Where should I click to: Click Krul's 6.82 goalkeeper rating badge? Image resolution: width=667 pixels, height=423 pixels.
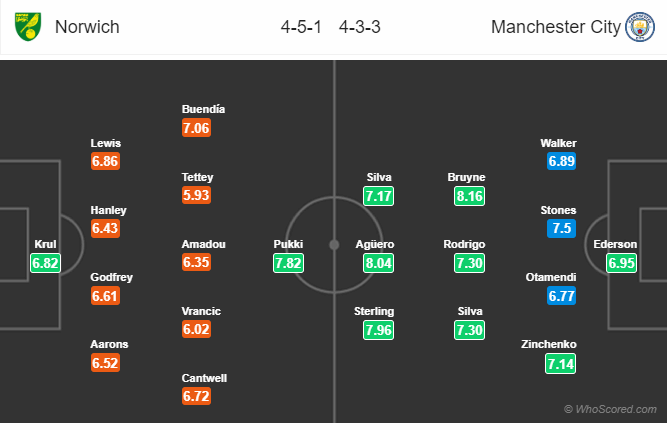coord(46,263)
